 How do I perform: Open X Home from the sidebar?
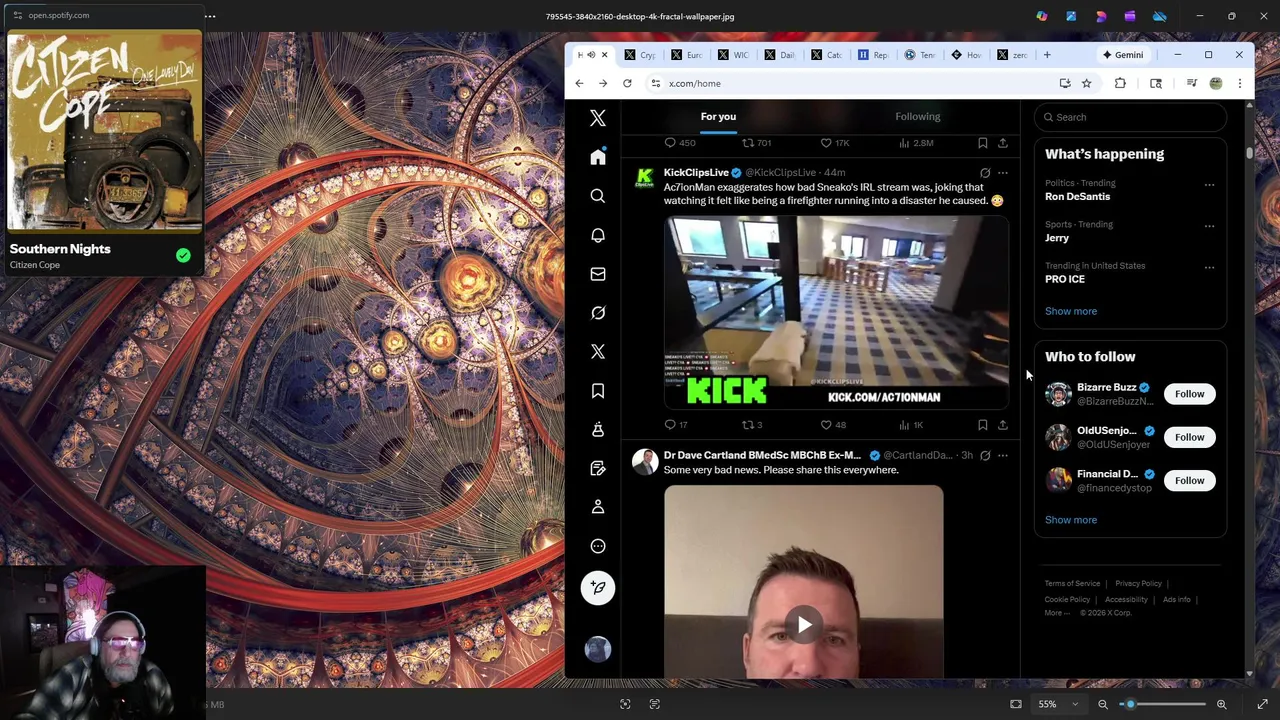pos(598,157)
